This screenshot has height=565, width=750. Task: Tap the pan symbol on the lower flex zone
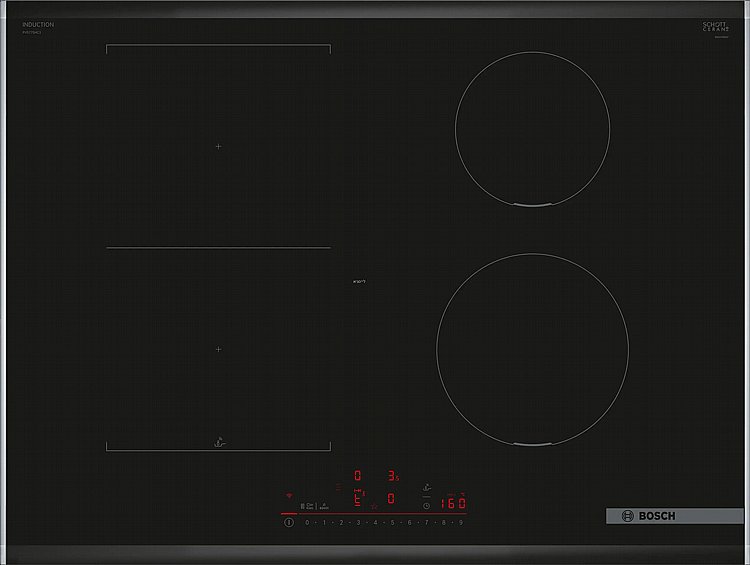click(217, 441)
